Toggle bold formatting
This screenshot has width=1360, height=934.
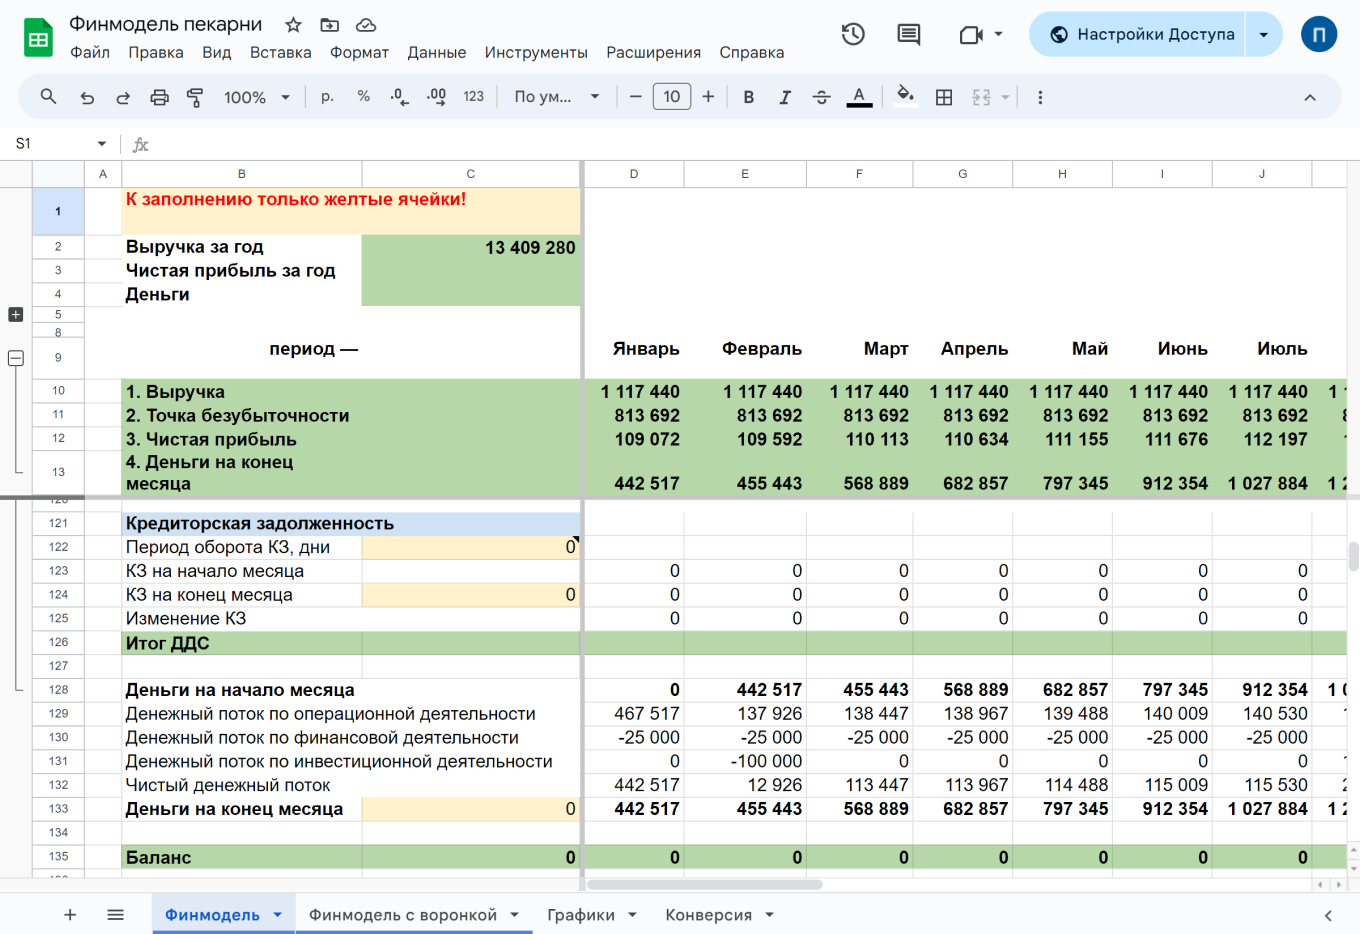(748, 97)
